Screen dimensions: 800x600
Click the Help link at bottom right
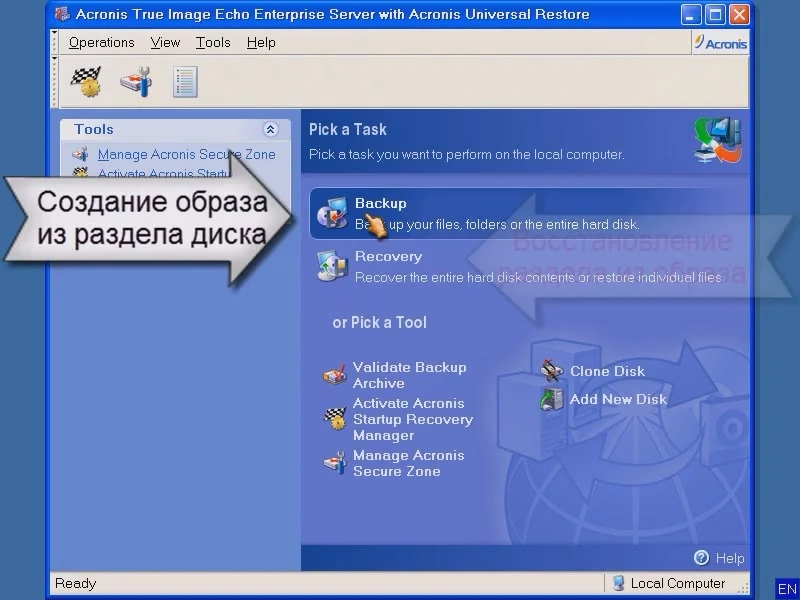730,558
